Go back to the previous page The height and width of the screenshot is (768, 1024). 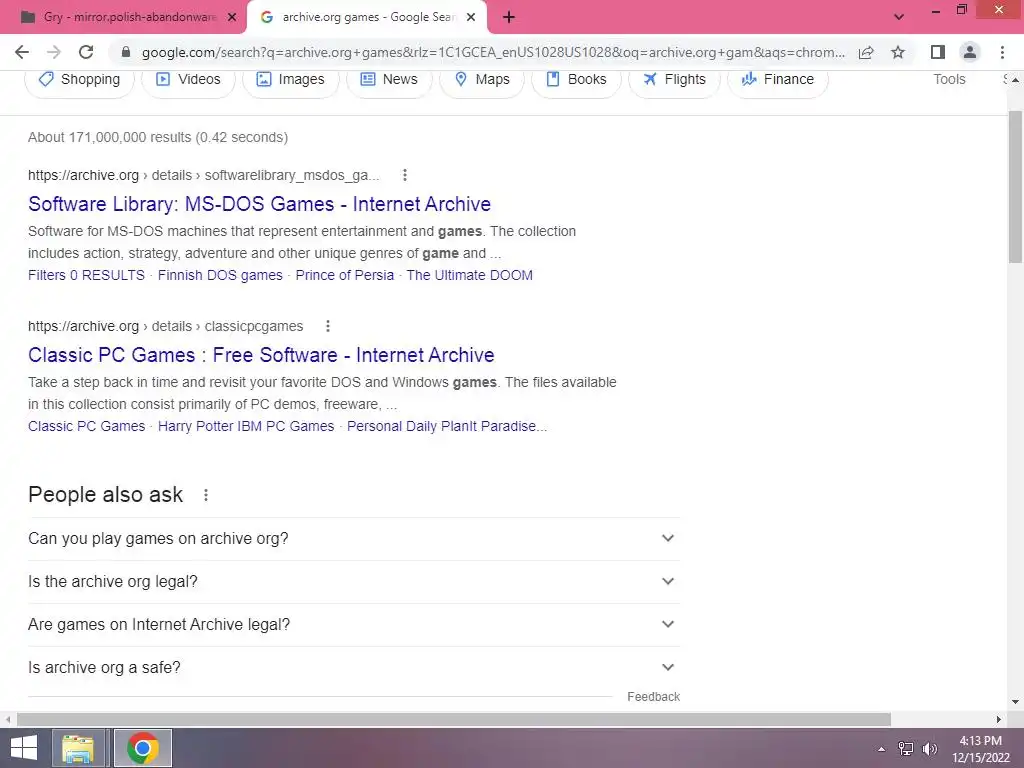coord(22,52)
